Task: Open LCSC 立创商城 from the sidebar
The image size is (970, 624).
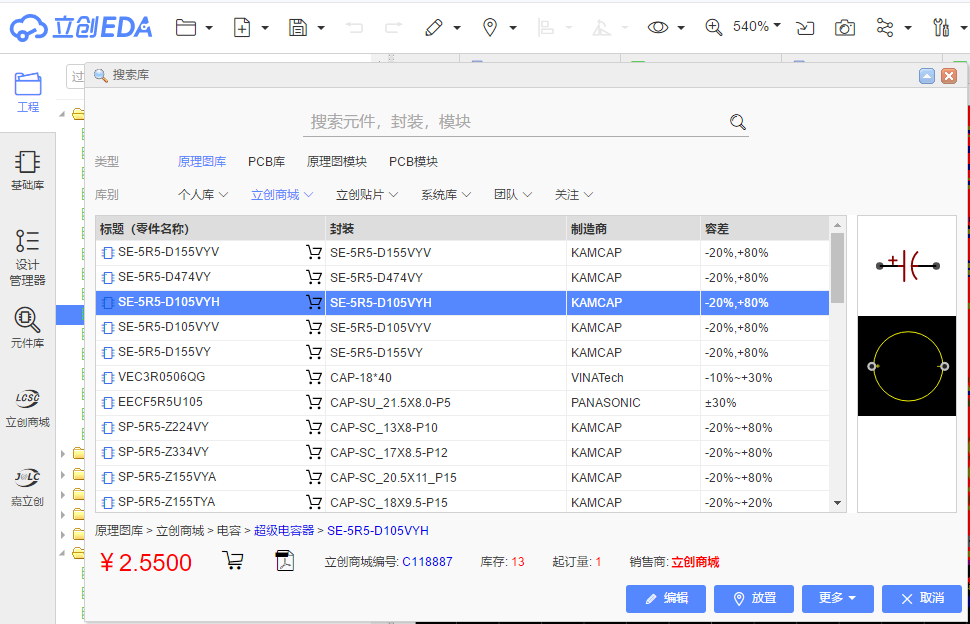Action: [x=28, y=405]
